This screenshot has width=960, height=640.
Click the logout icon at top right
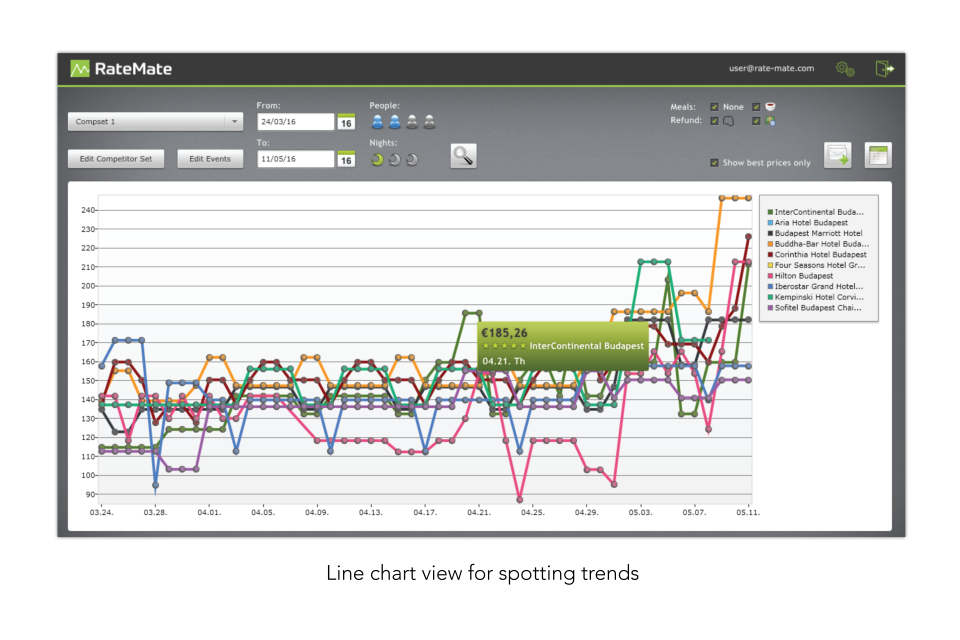click(883, 68)
